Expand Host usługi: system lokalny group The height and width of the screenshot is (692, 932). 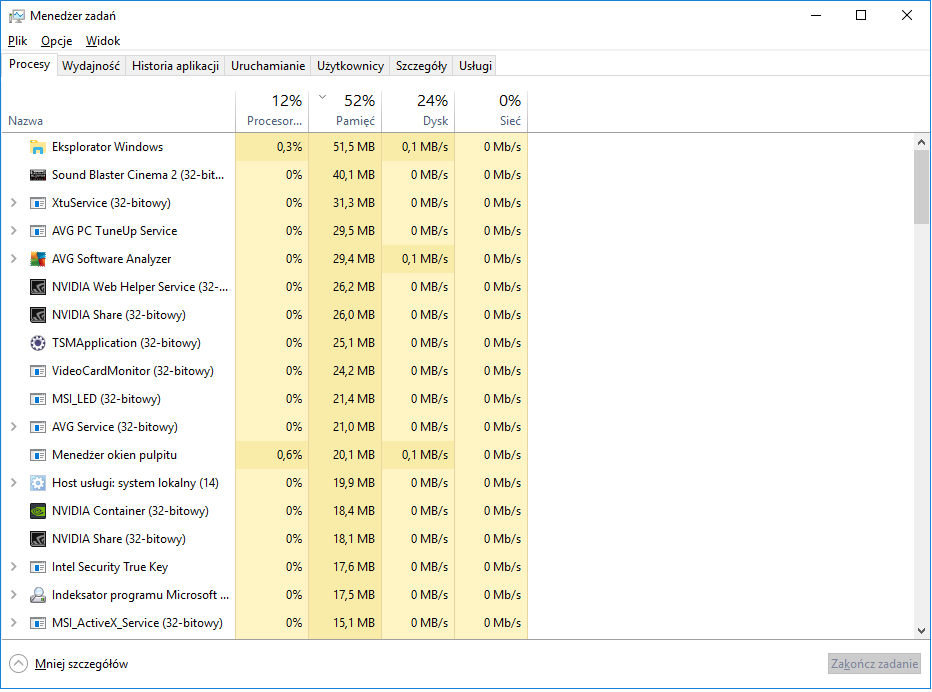[x=14, y=483]
